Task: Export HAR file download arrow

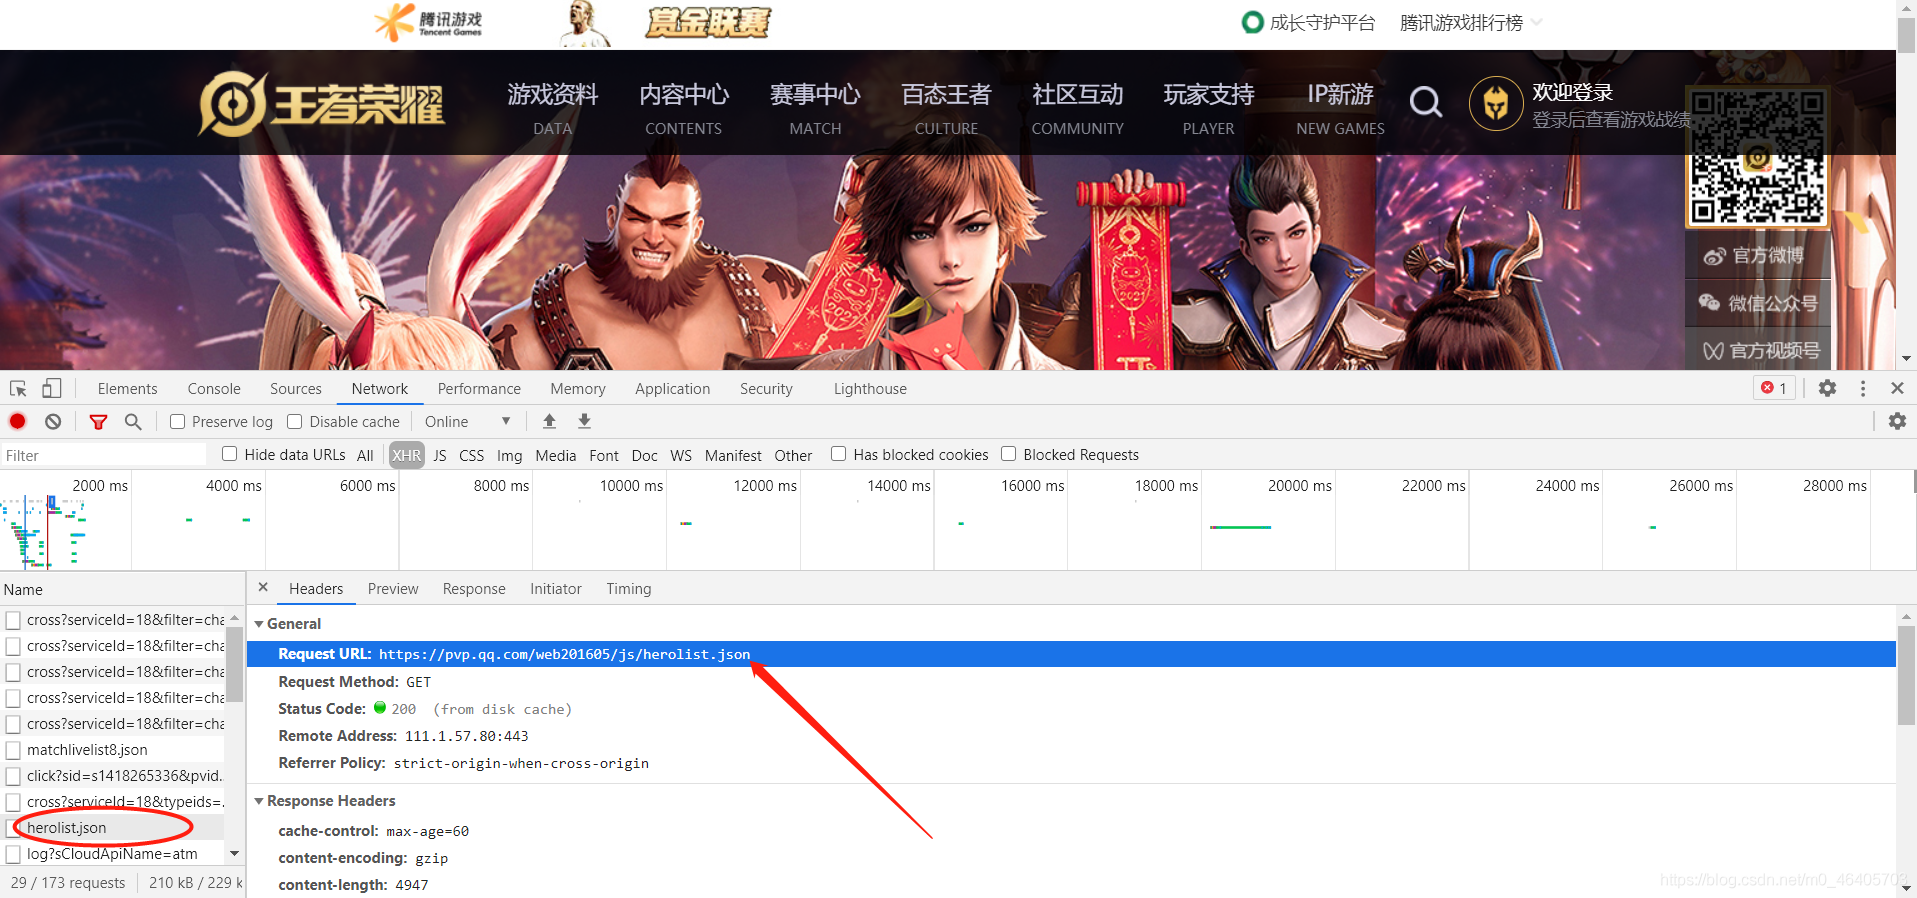Action: pyautogui.click(x=584, y=421)
